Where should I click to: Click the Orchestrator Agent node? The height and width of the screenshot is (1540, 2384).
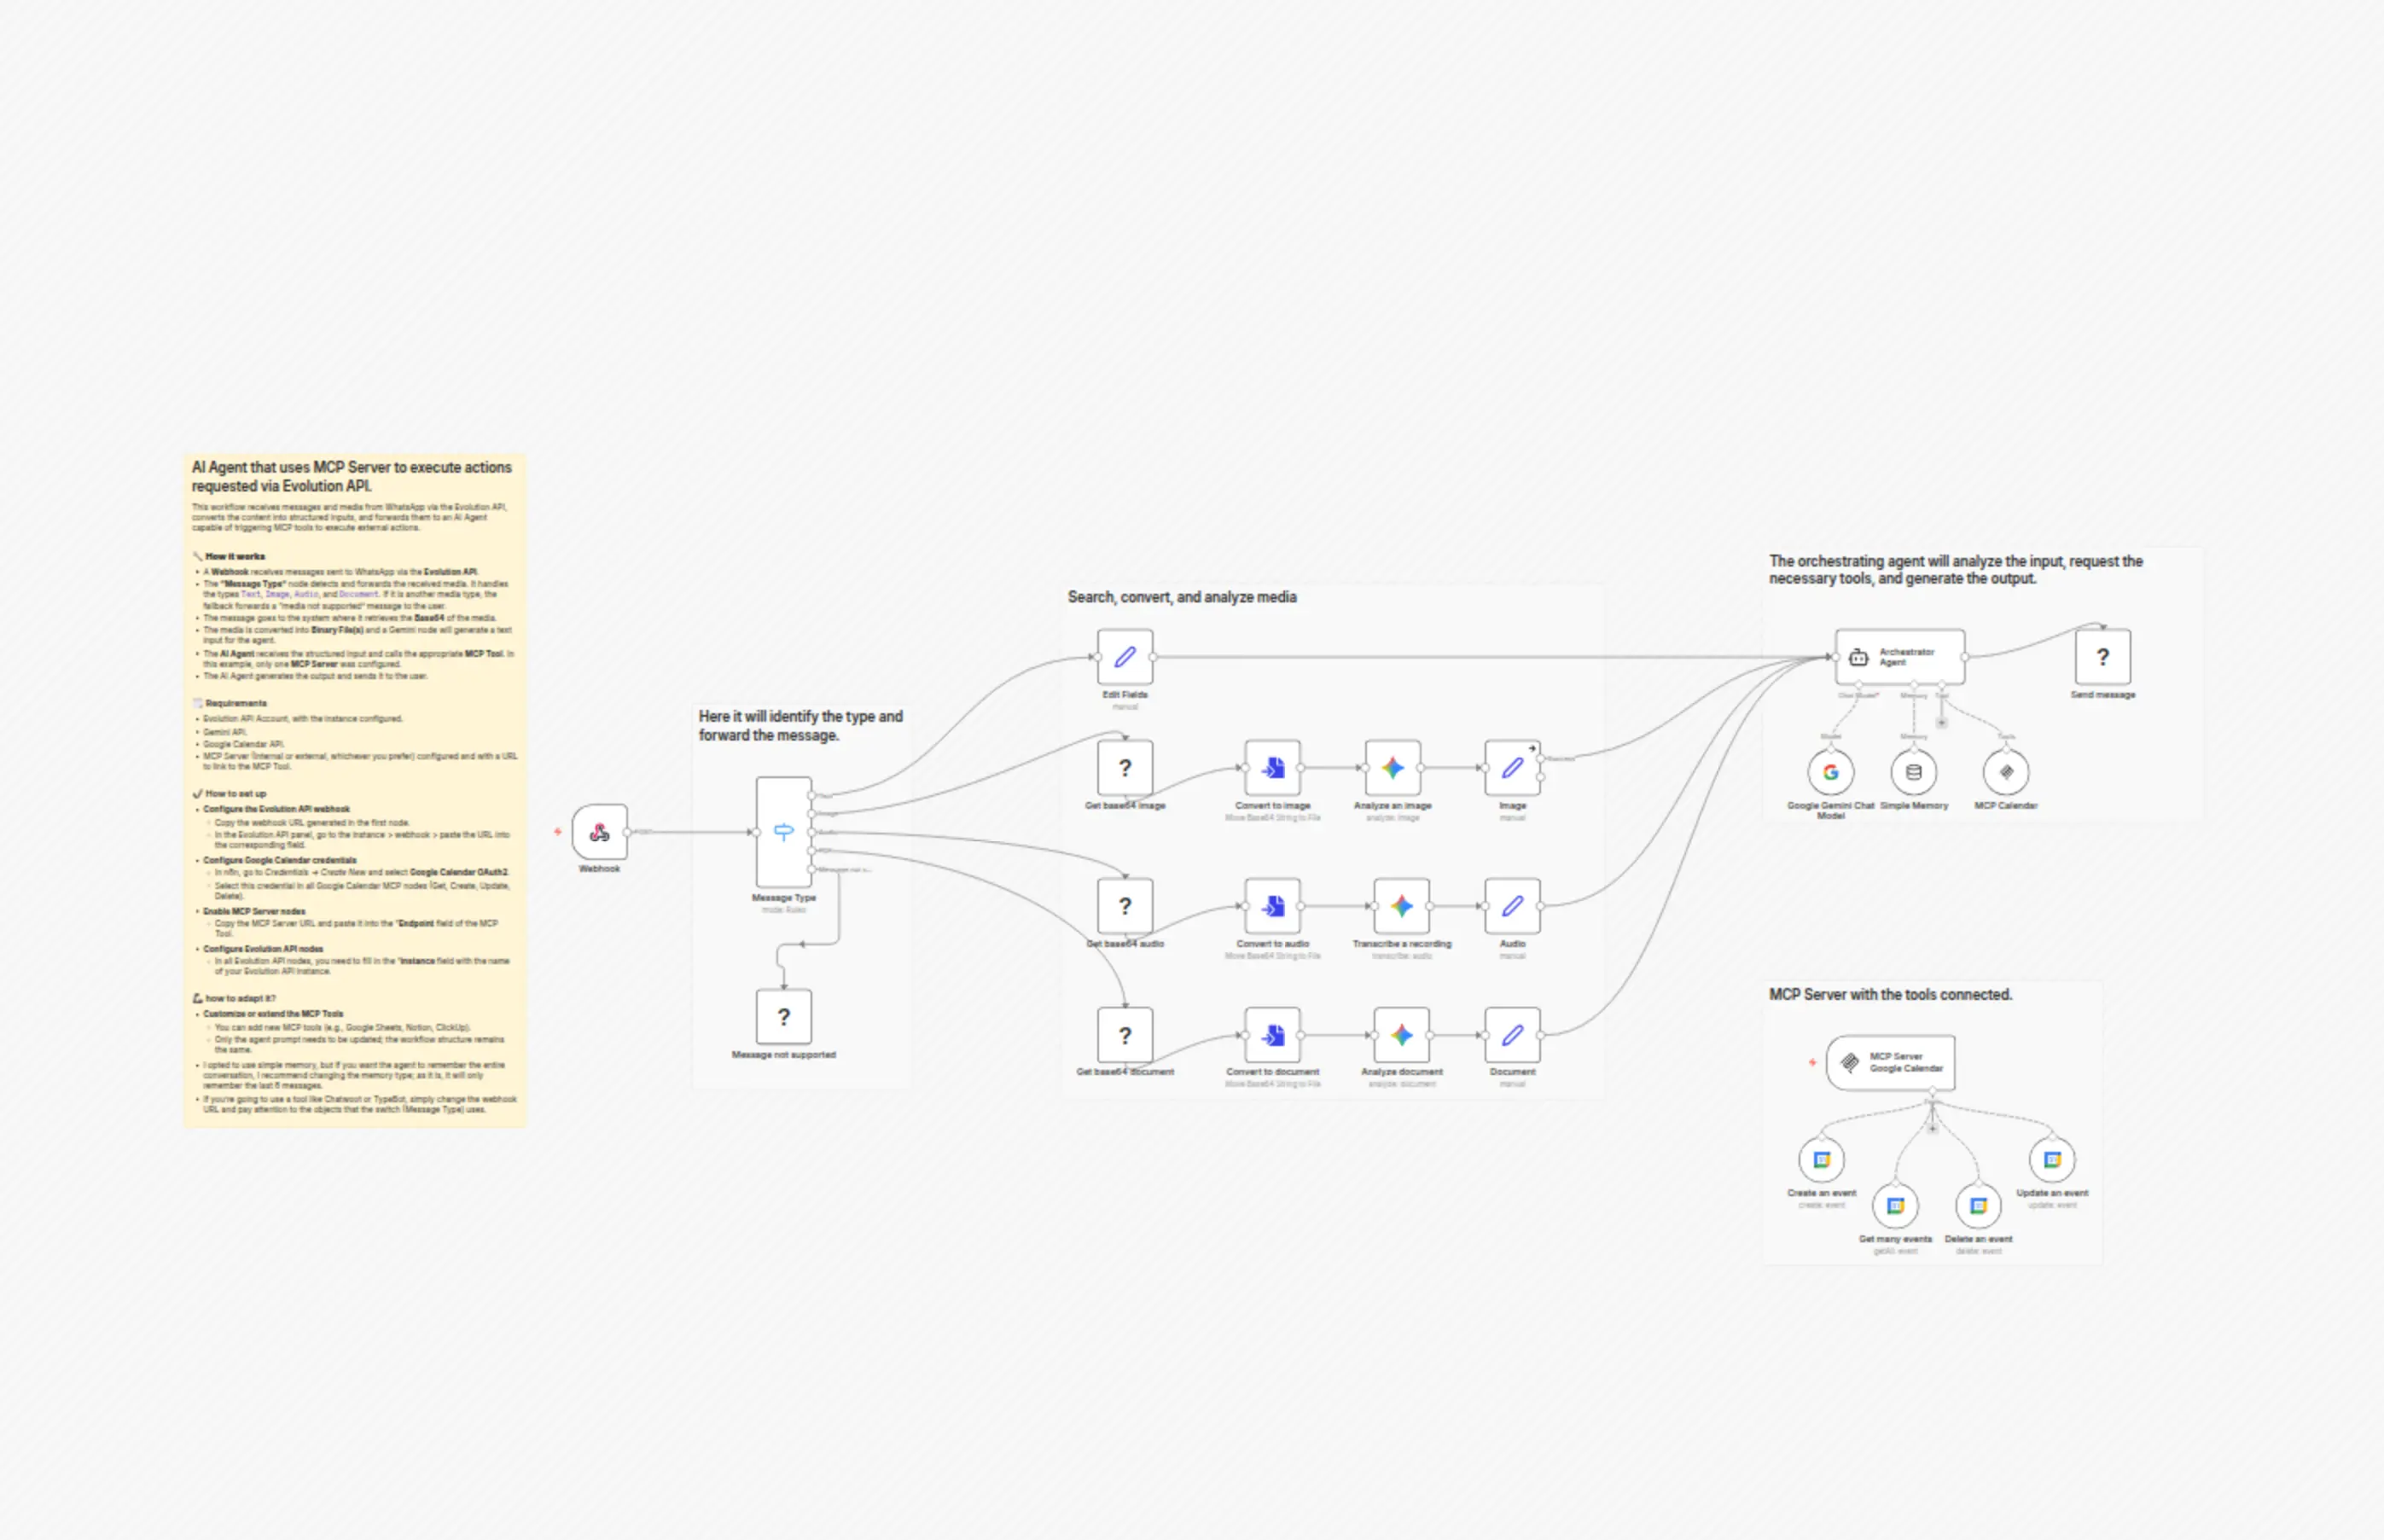pyautogui.click(x=1899, y=656)
